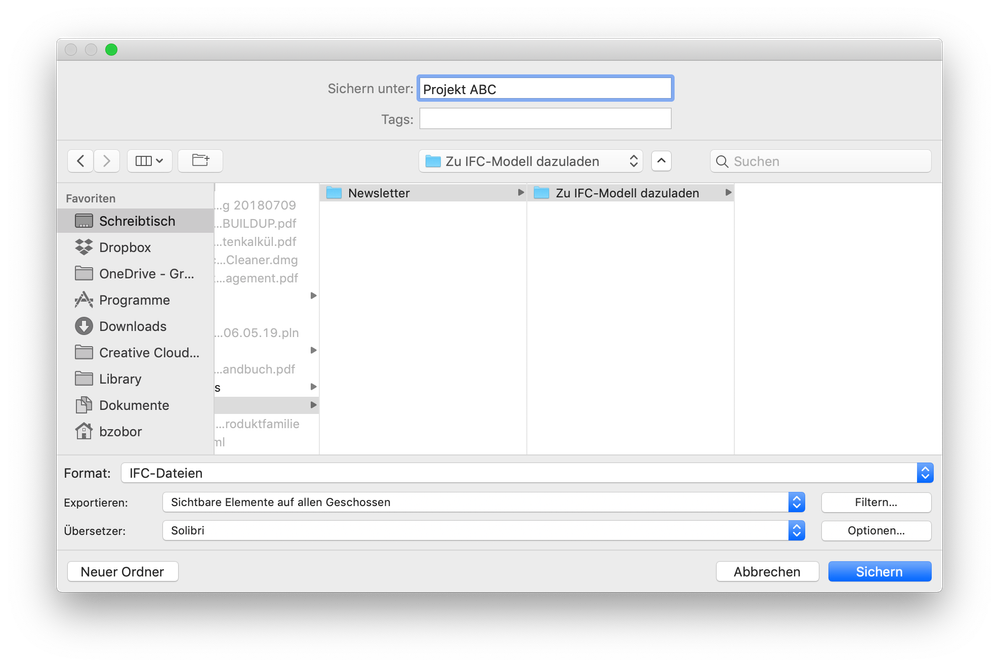Click the Library folder icon
999x667 pixels.
(83, 378)
